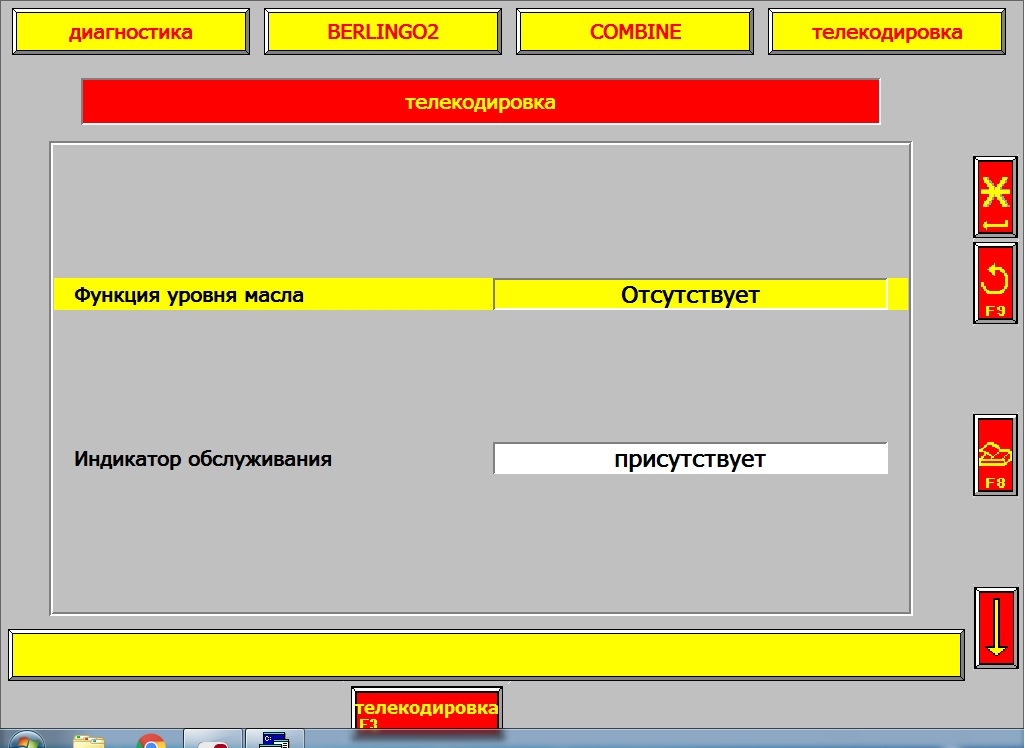Click the red телекодировка title banner
The image size is (1025, 748).
tap(480, 101)
